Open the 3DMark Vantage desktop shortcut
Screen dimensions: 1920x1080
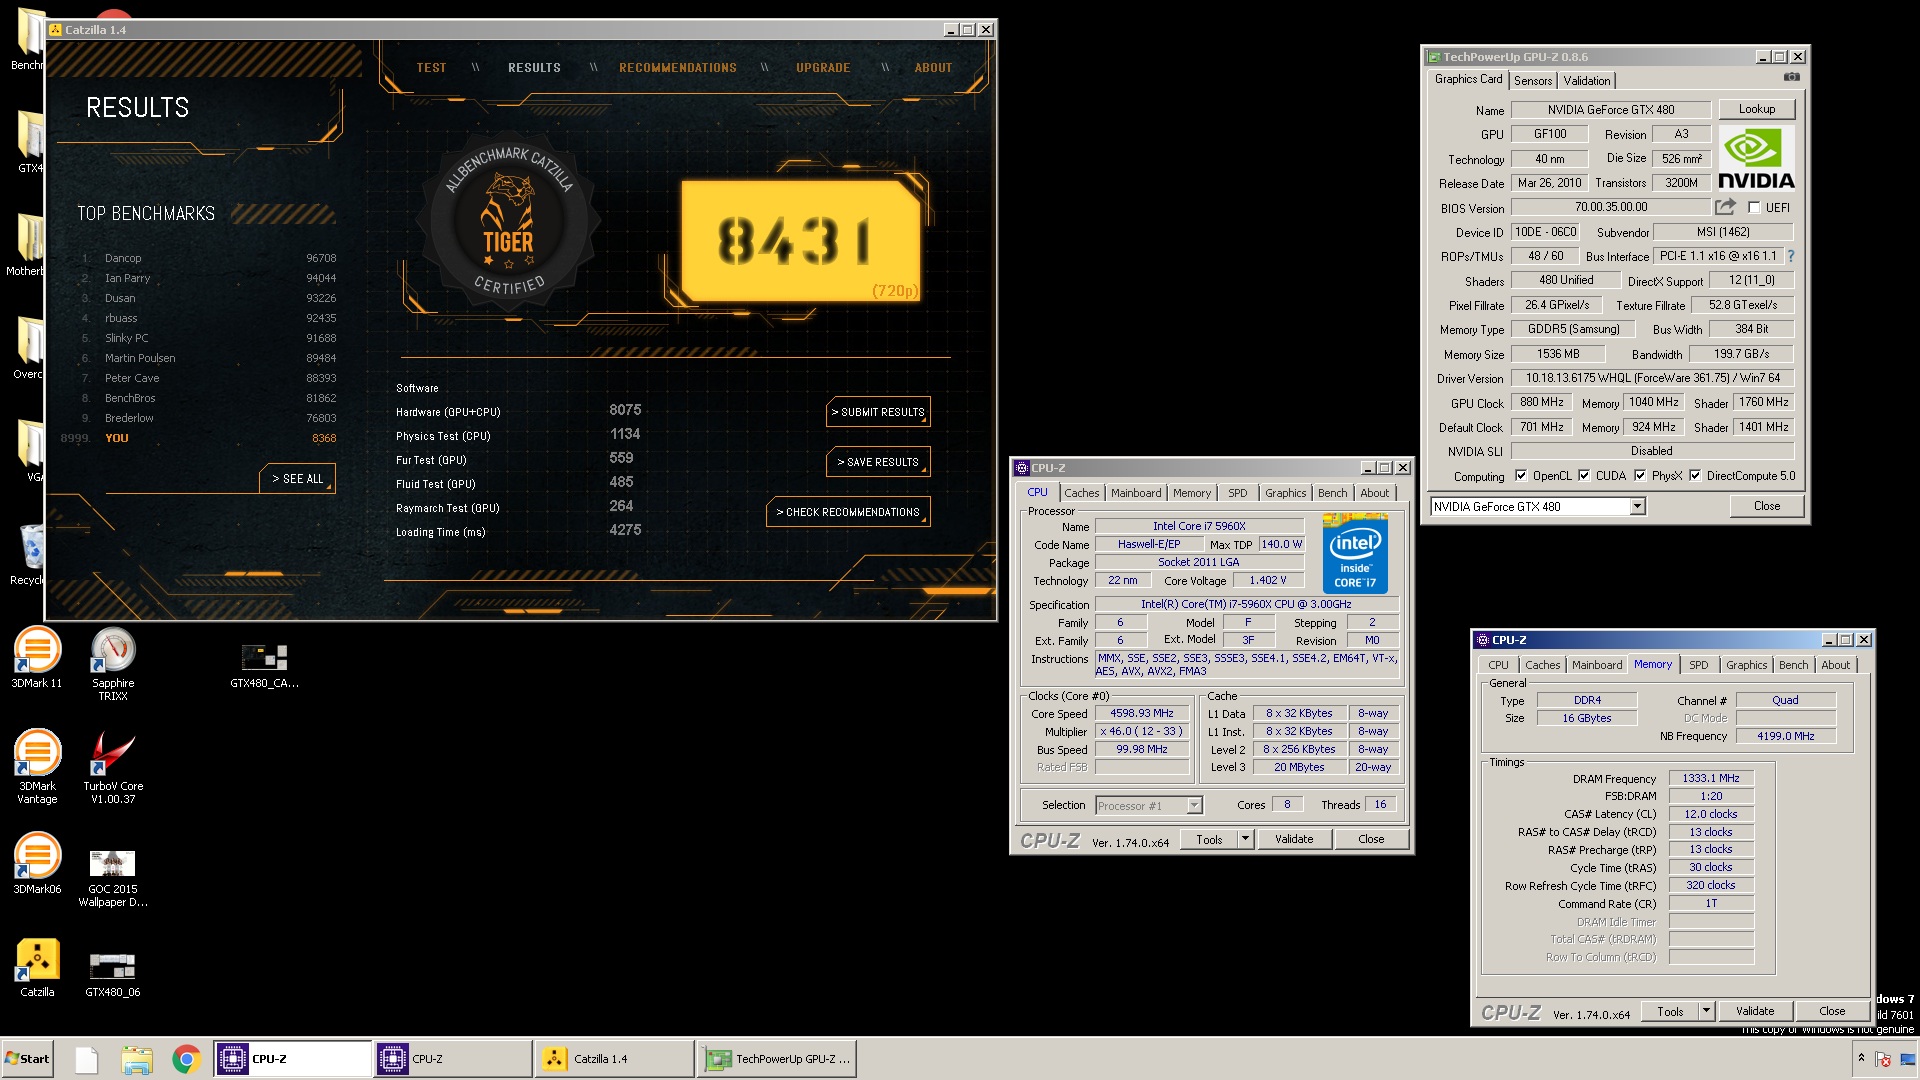pyautogui.click(x=37, y=766)
